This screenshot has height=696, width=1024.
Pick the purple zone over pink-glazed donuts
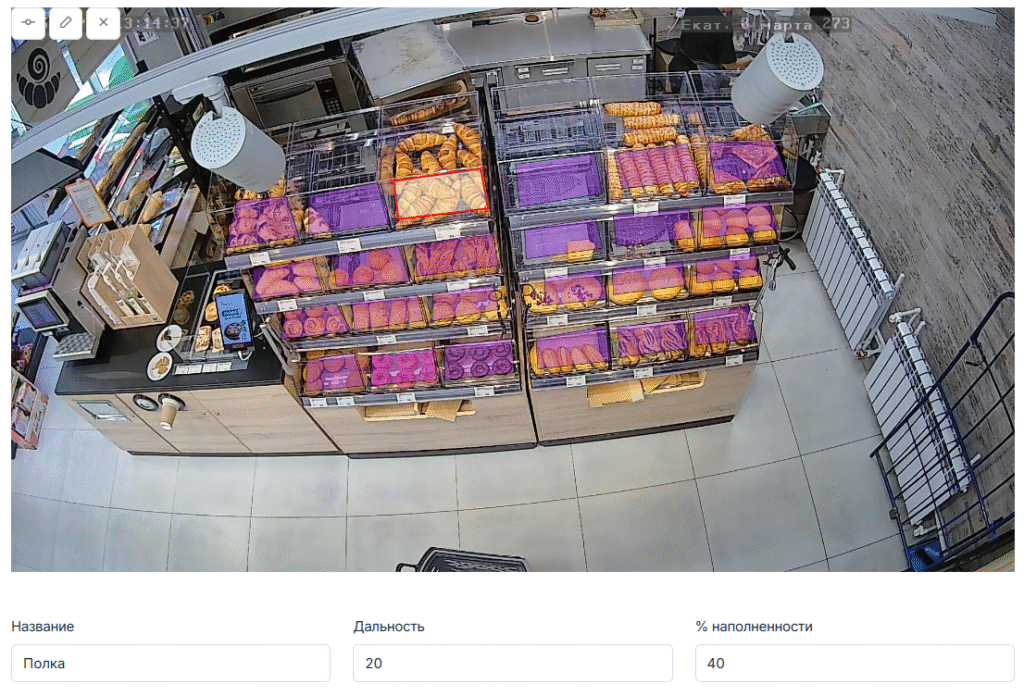click(404, 368)
